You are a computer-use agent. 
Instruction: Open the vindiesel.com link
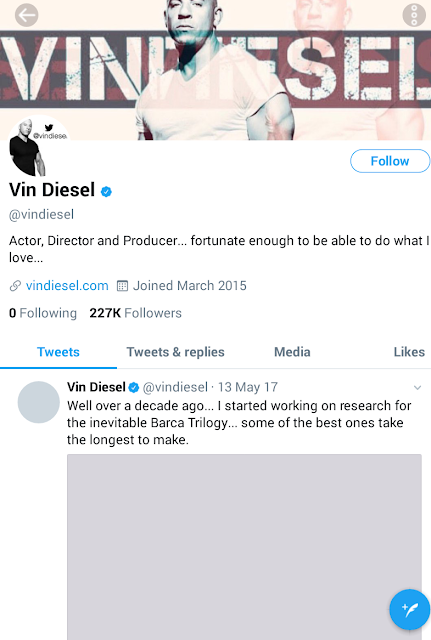click(x=67, y=286)
